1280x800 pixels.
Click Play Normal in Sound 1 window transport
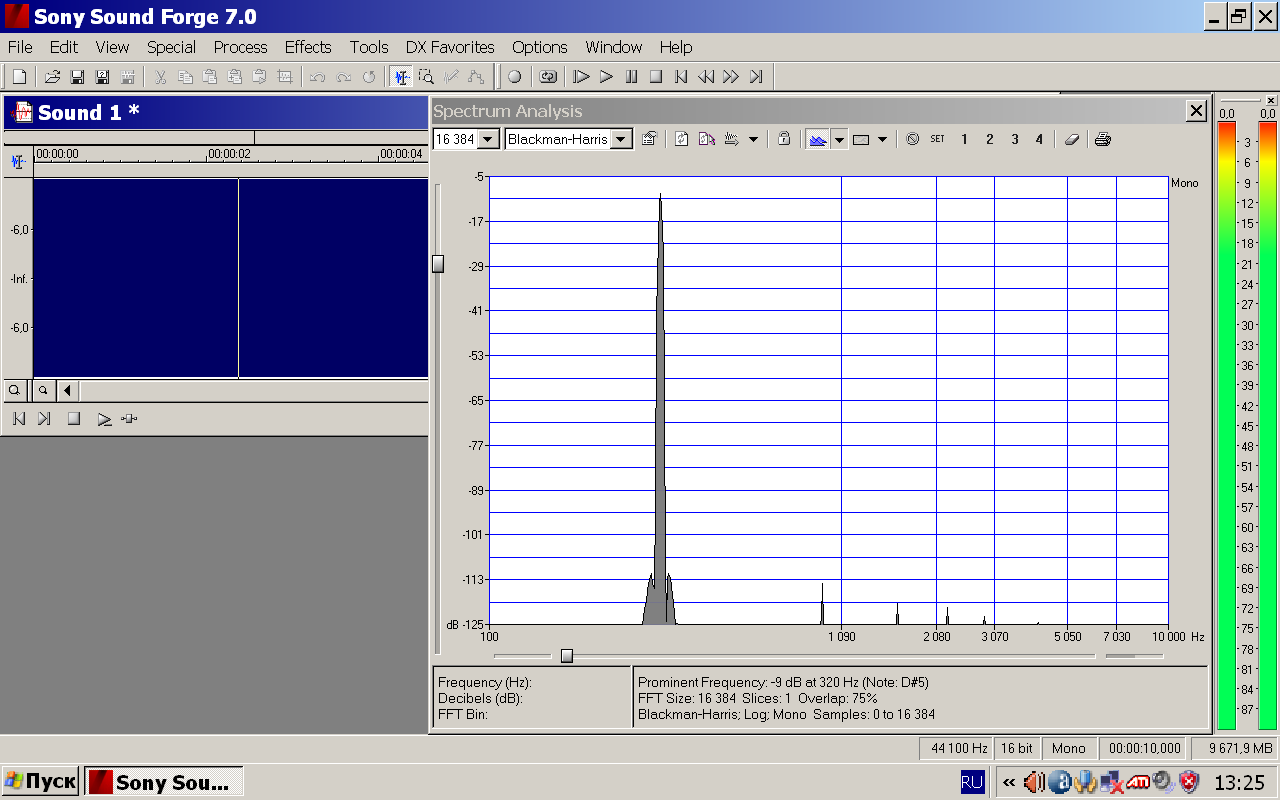(104, 419)
